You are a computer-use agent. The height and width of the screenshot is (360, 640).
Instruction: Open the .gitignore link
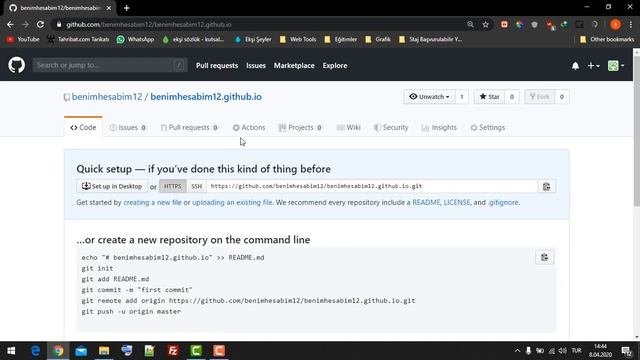tap(503, 202)
